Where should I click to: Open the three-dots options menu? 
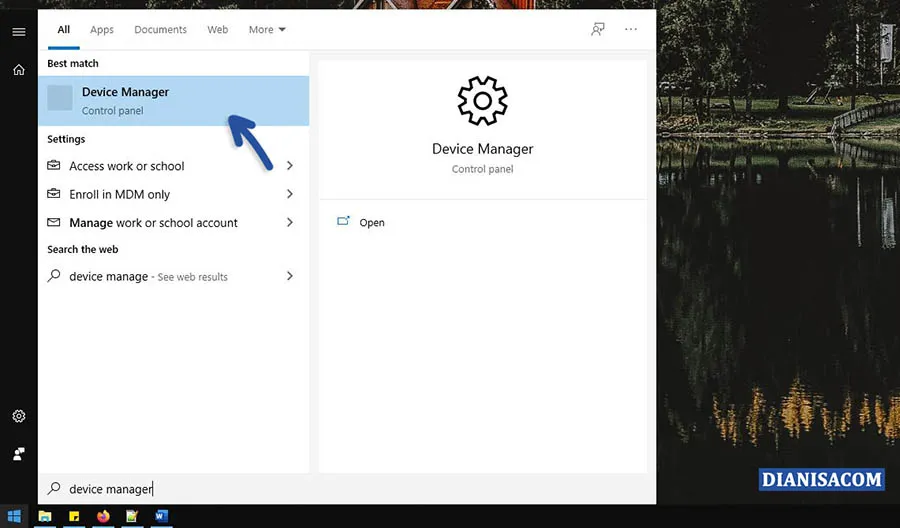[631, 29]
